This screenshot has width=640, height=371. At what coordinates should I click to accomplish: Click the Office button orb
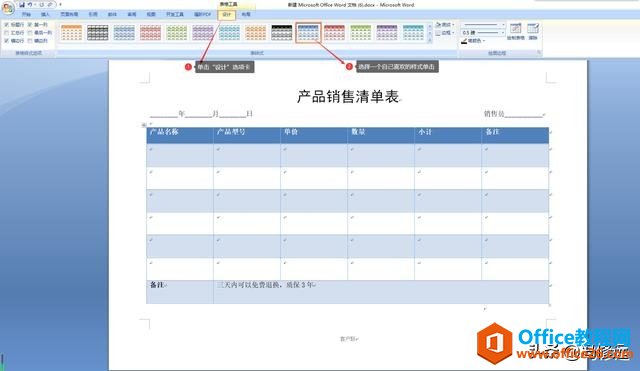[8, 8]
